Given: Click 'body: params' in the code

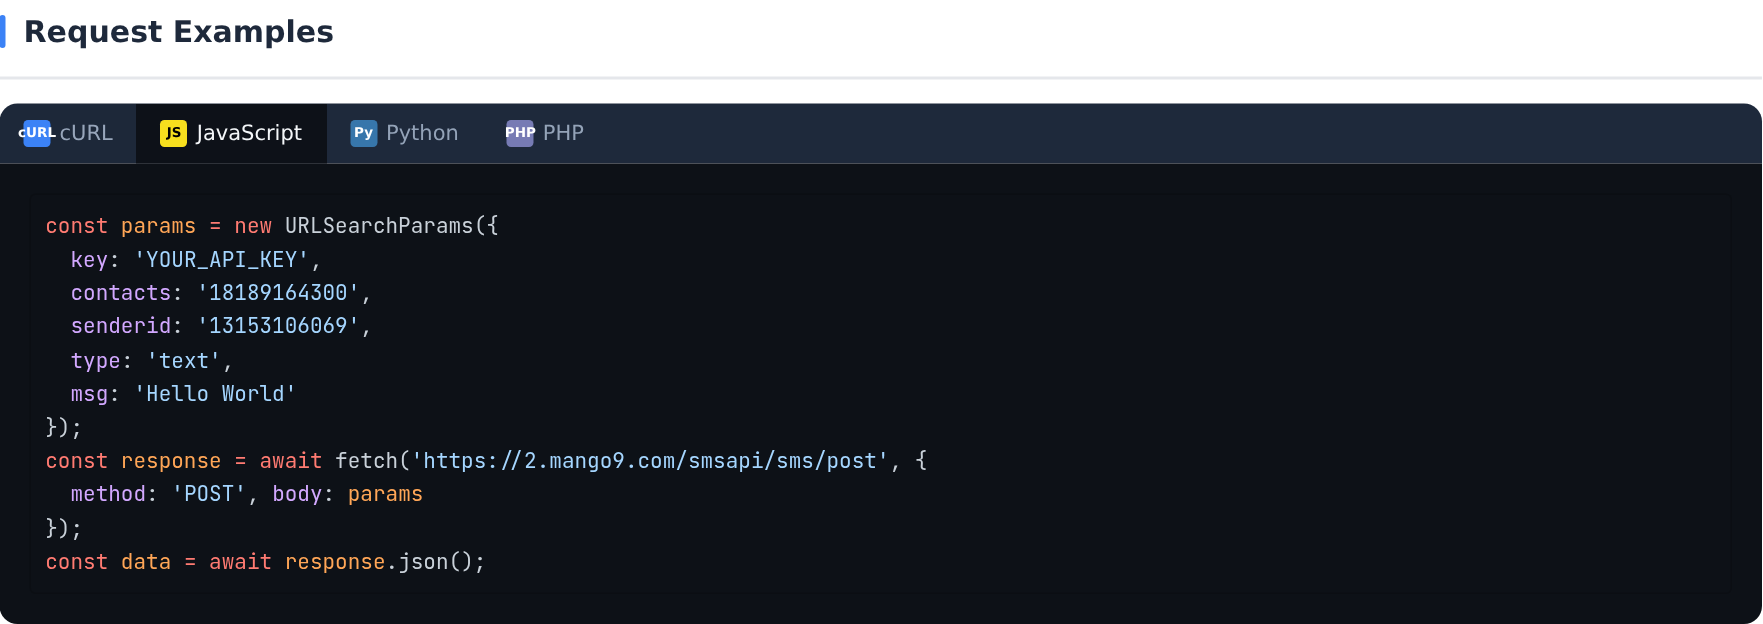Looking at the screenshot, I should tap(347, 494).
